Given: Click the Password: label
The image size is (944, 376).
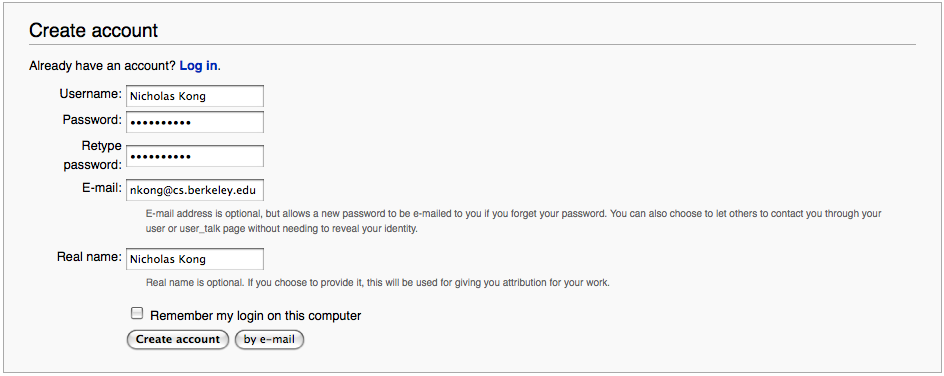Looking at the screenshot, I should click(92, 120).
